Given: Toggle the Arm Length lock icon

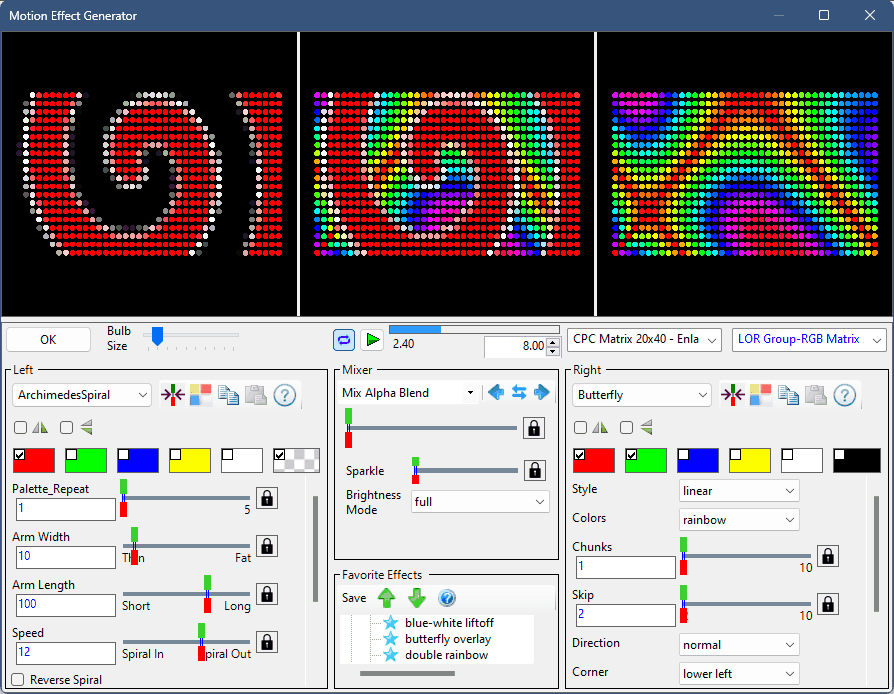Looking at the screenshot, I should coord(266,594).
